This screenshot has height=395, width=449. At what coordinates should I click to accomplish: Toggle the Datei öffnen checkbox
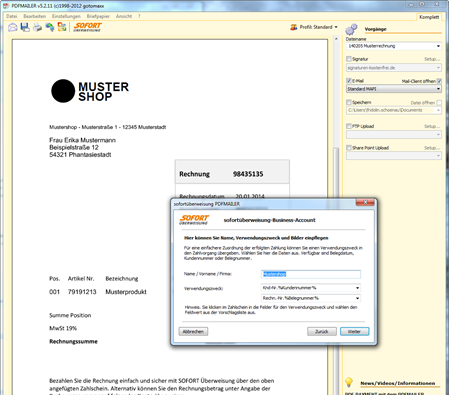439,103
